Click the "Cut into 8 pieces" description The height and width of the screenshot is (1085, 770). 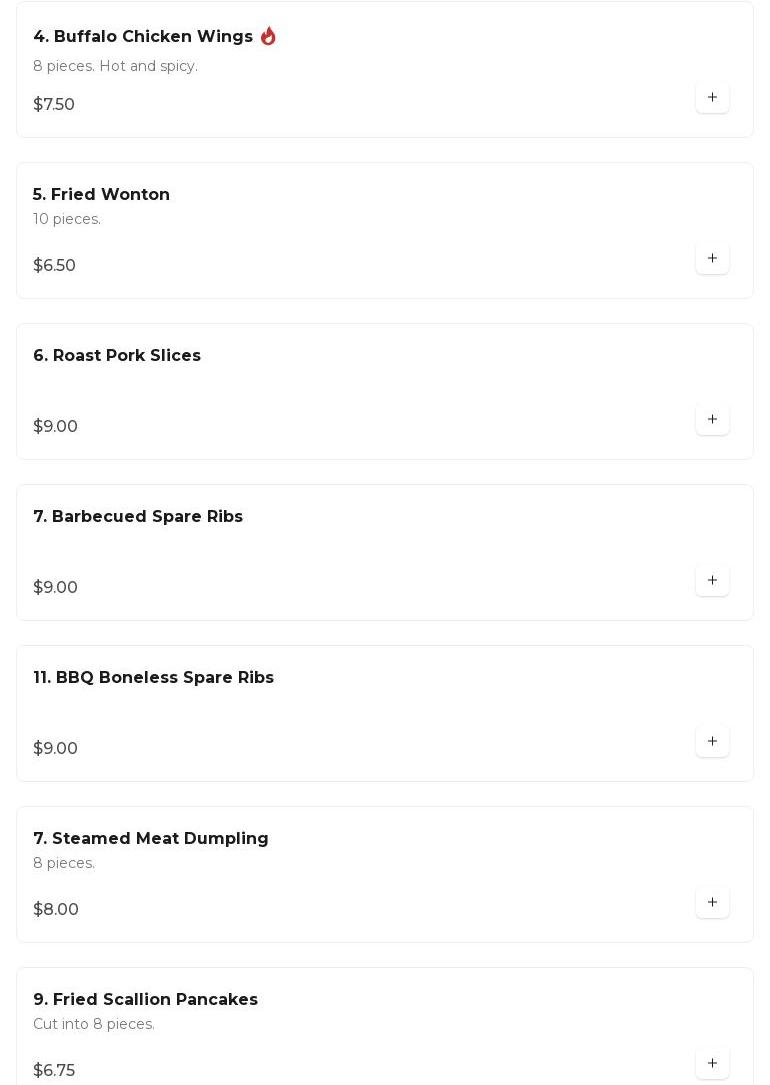tap(94, 1024)
